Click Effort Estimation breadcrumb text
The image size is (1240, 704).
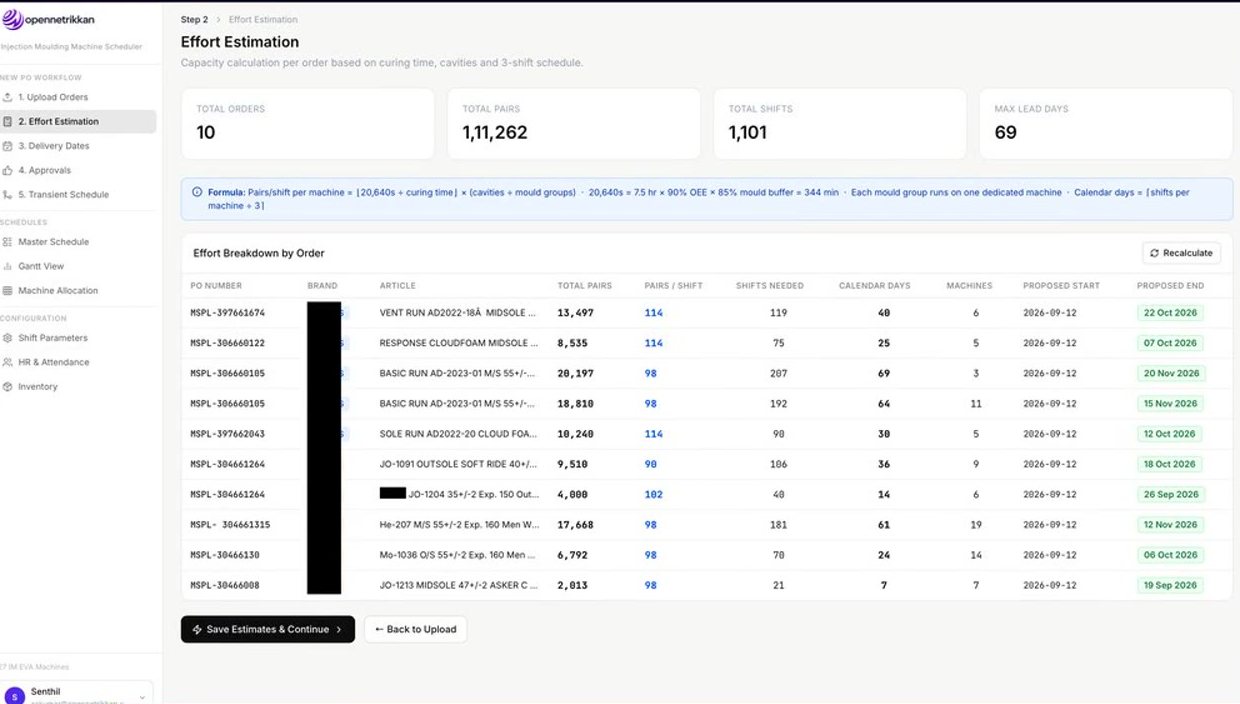[263, 19]
